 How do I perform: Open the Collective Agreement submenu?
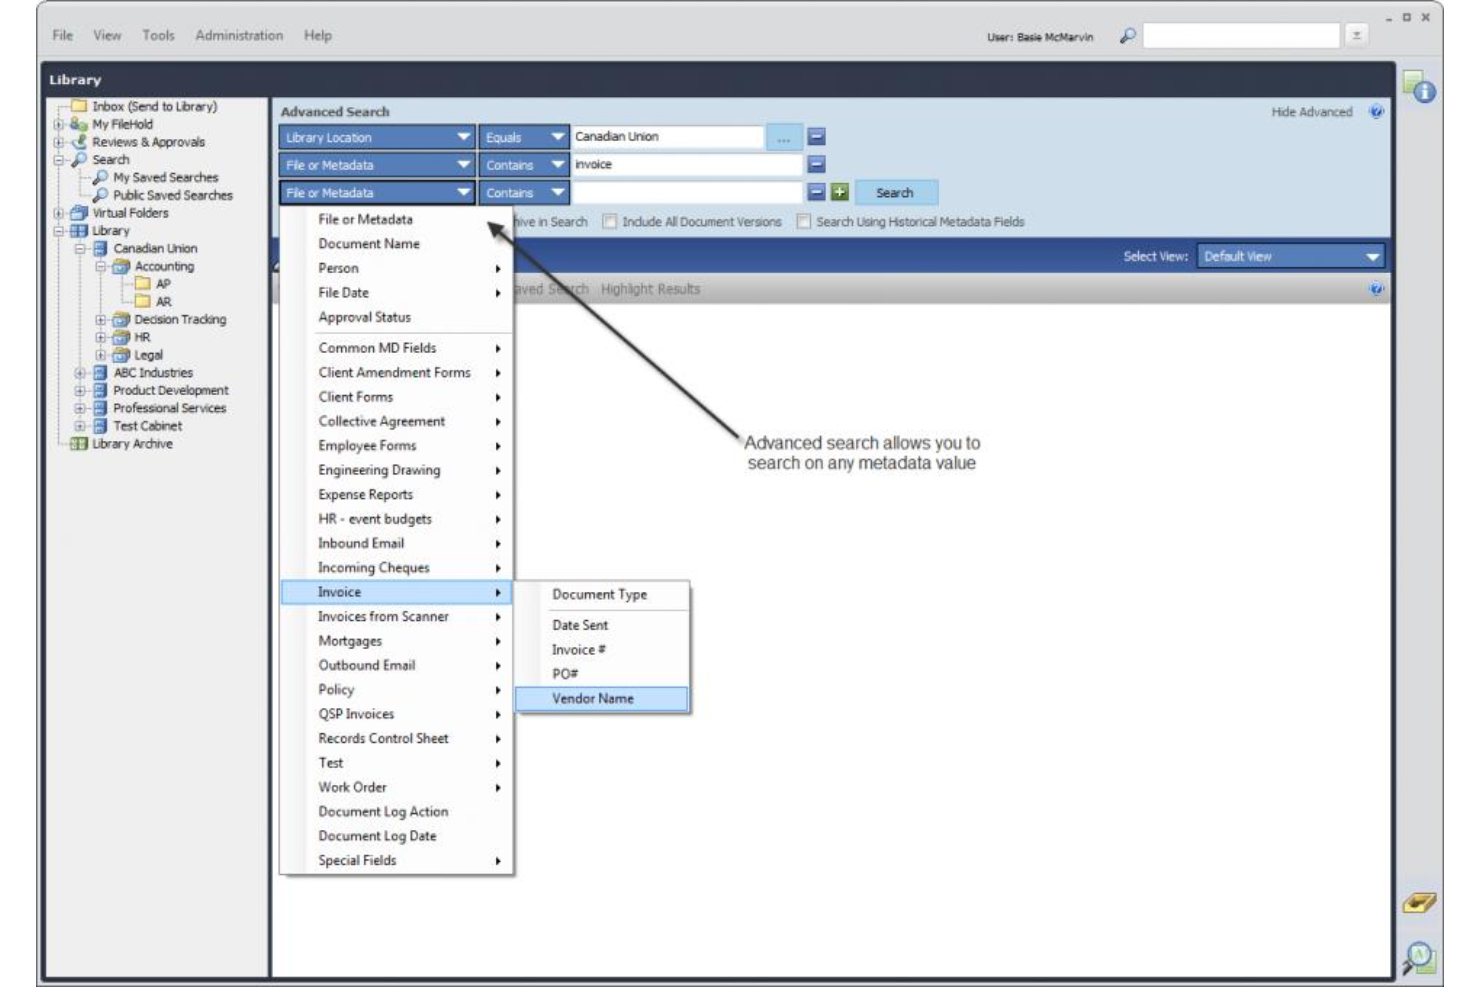396,422
